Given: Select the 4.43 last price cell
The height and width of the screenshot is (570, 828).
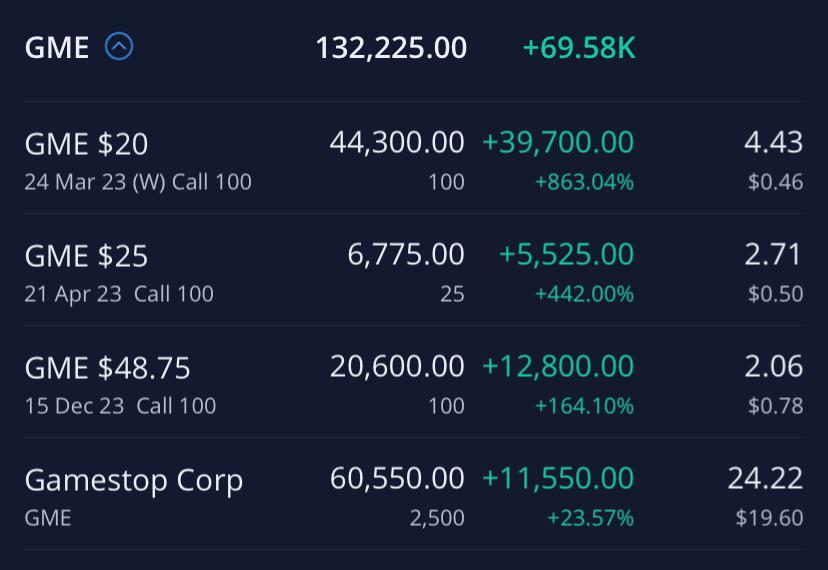Looking at the screenshot, I should pyautogui.click(x=773, y=143).
